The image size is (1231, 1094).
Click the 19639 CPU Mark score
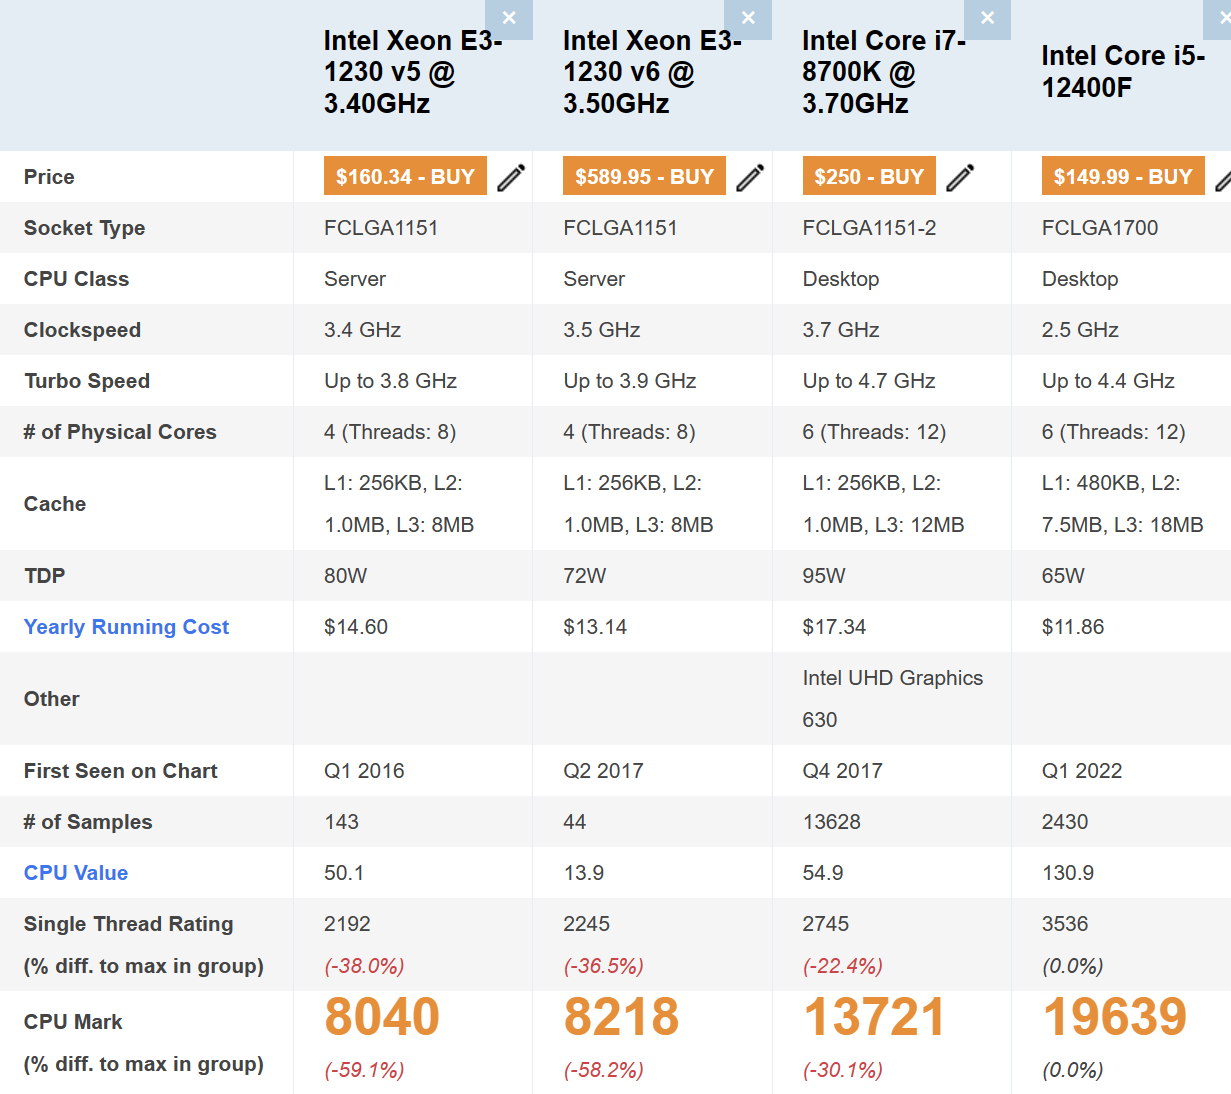pos(1114,1017)
